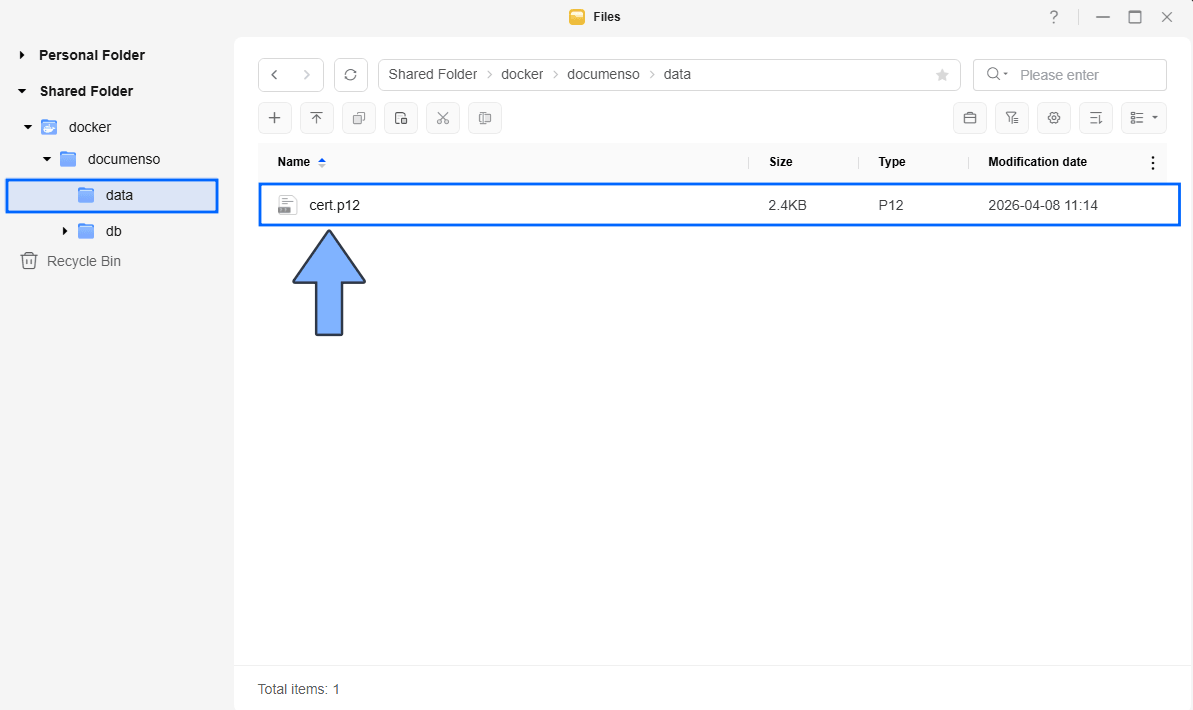Sort by Modification date column header

(x=1037, y=162)
